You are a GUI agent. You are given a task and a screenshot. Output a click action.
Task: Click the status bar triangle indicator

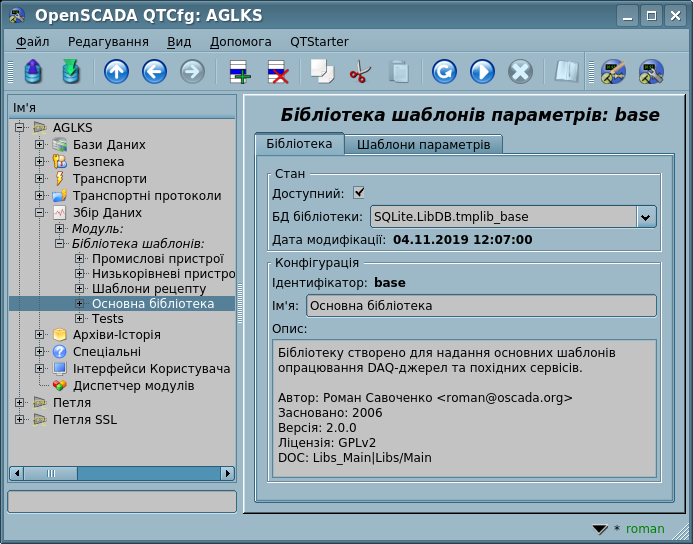[x=600, y=529]
